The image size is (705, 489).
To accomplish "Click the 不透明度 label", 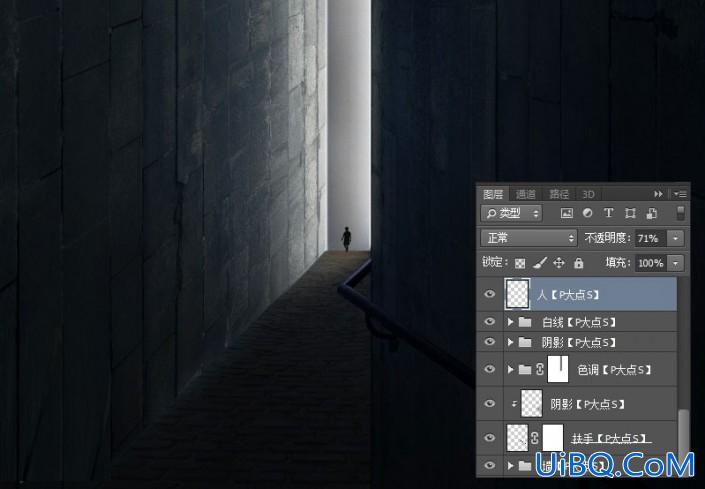I will tap(607, 238).
